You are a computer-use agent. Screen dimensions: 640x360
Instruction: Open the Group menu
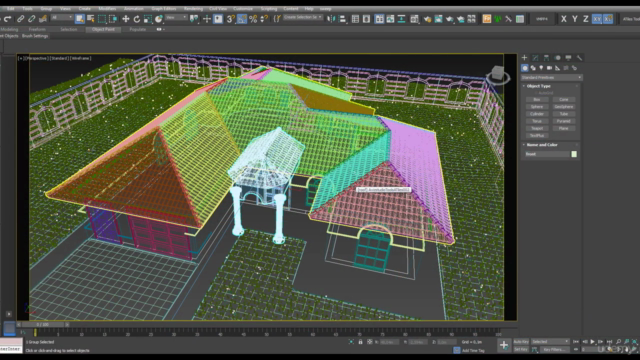(46, 9)
